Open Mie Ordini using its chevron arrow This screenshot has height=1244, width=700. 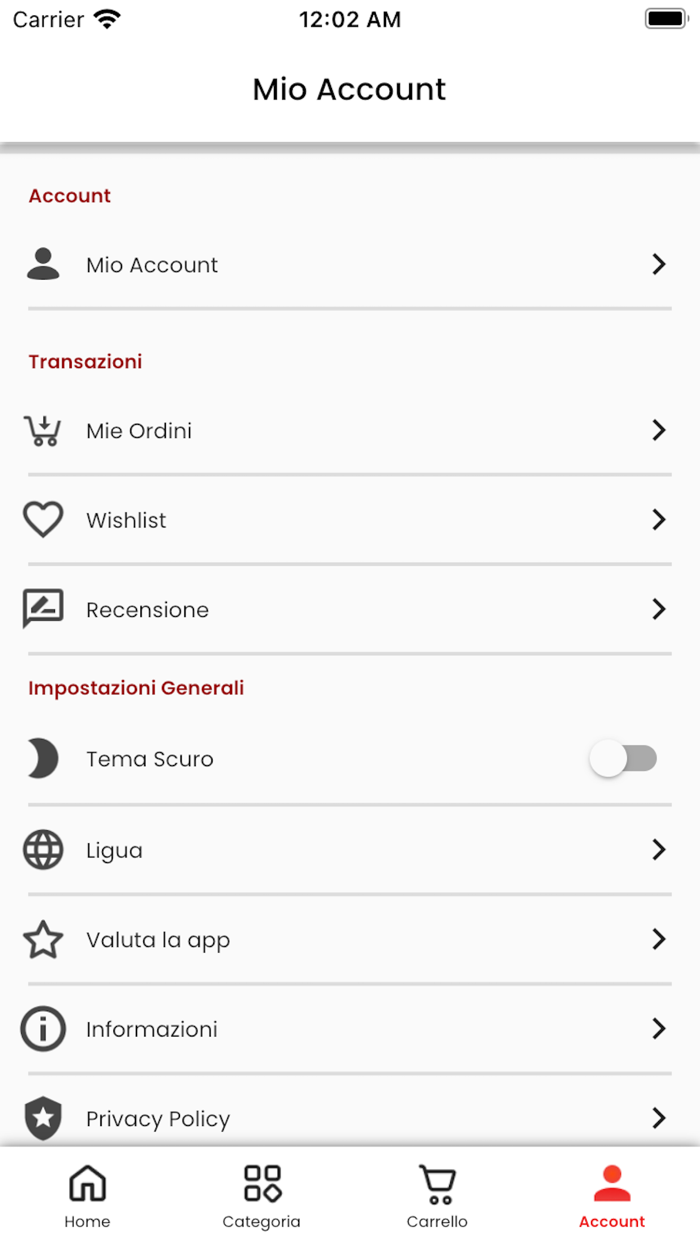point(659,430)
